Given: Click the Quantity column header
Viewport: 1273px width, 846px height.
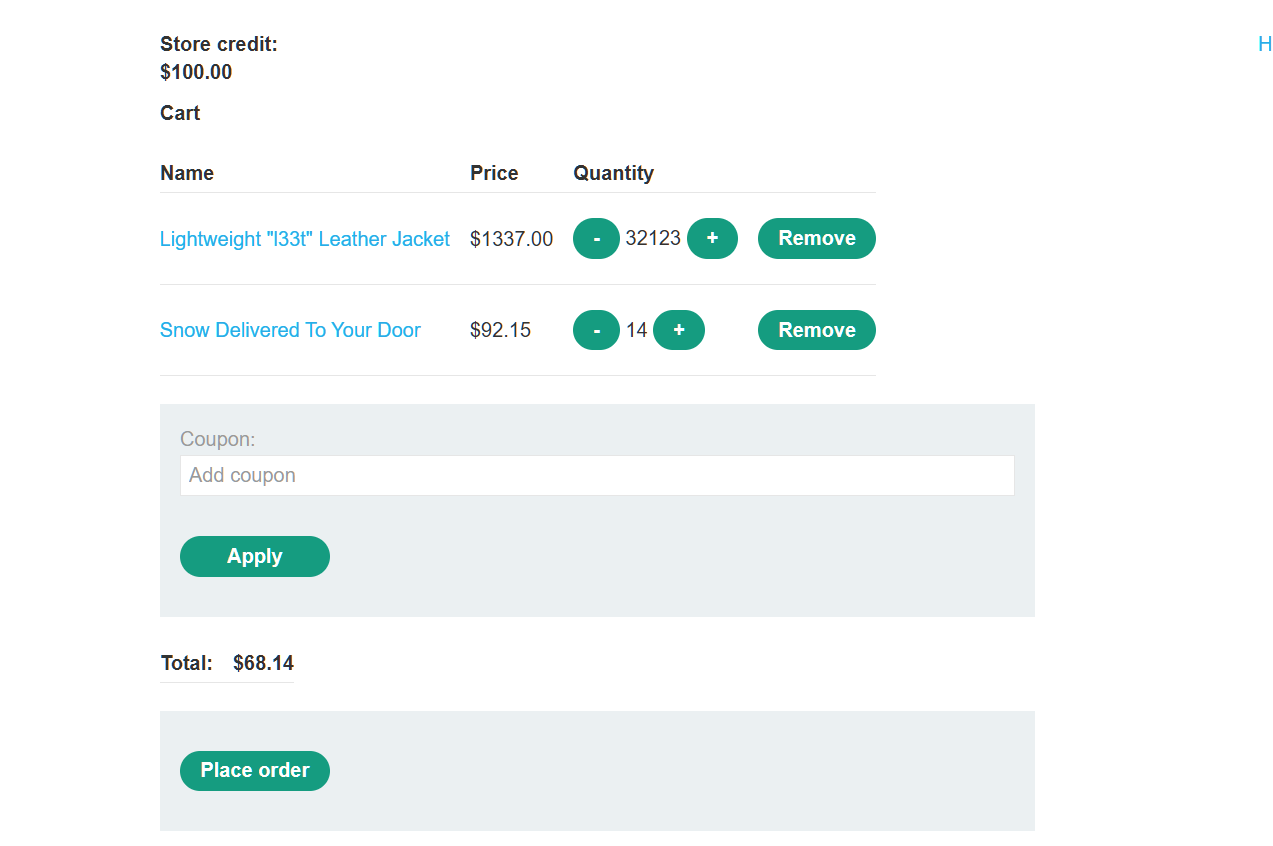Looking at the screenshot, I should (x=613, y=173).
